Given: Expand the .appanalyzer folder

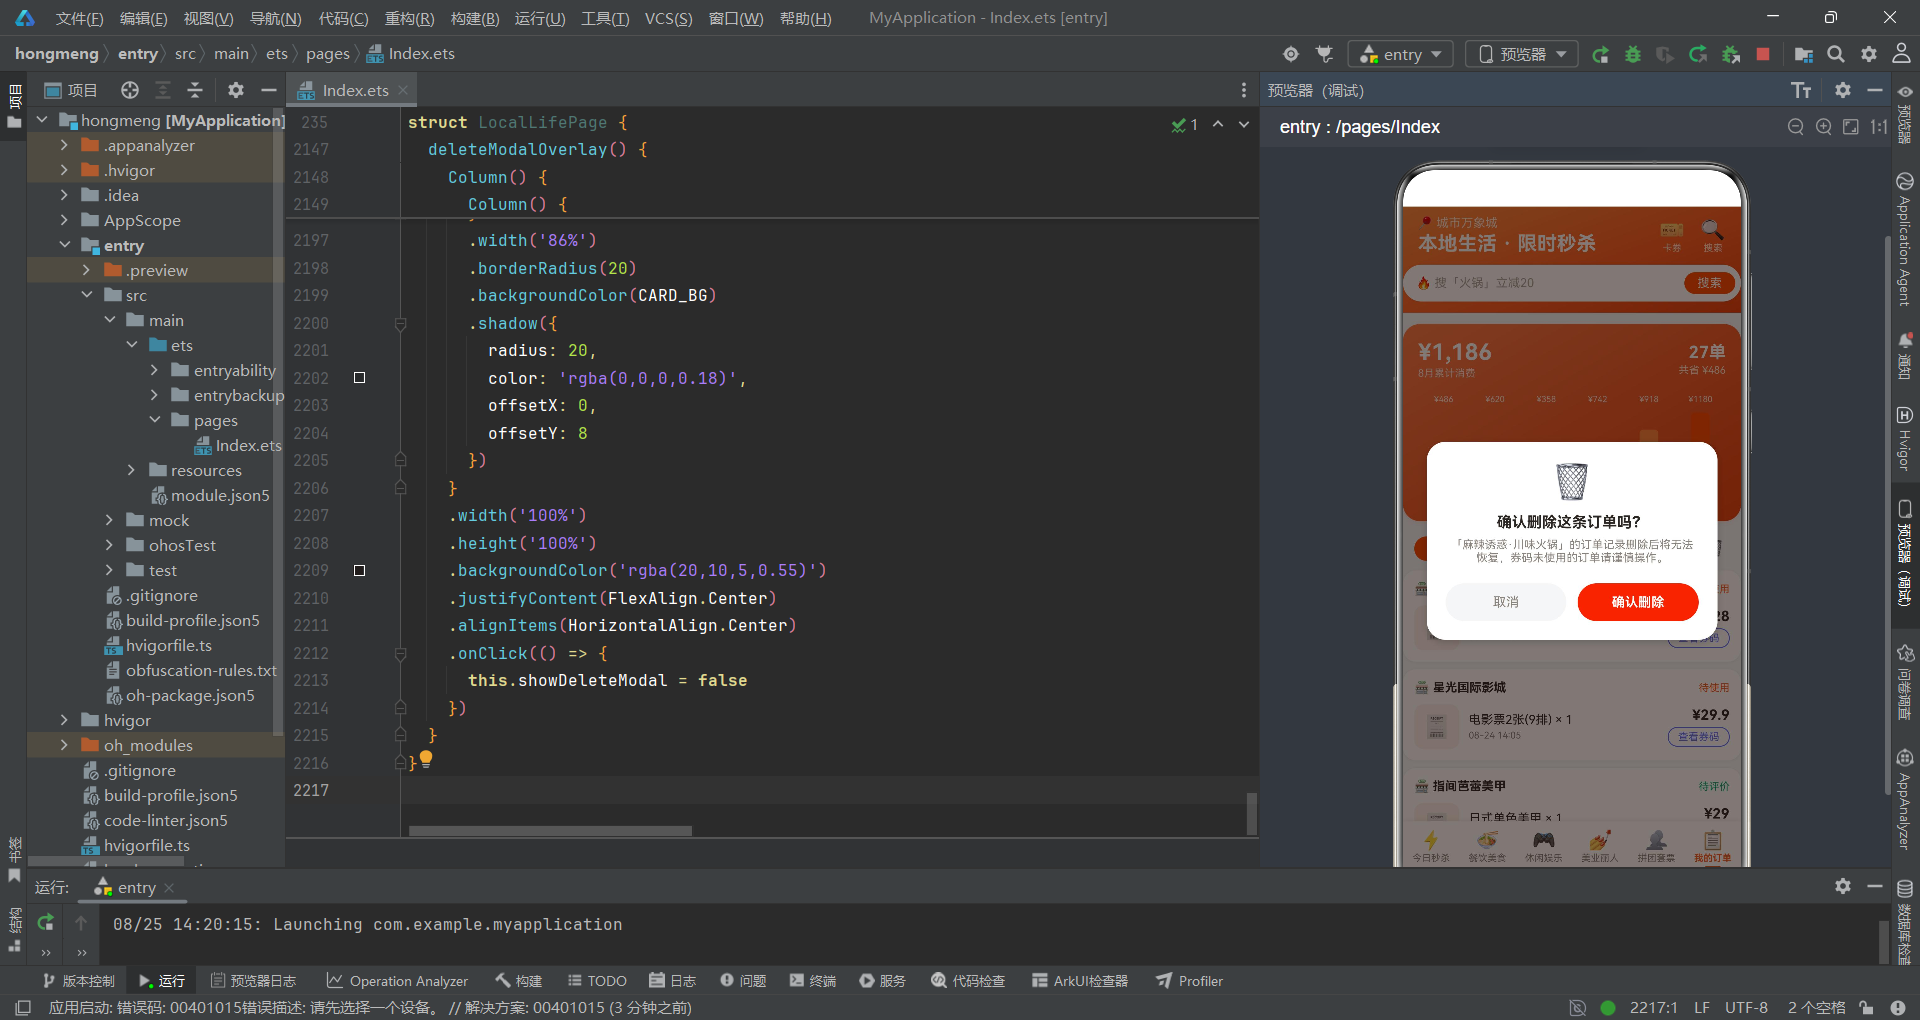Looking at the screenshot, I should (64, 145).
